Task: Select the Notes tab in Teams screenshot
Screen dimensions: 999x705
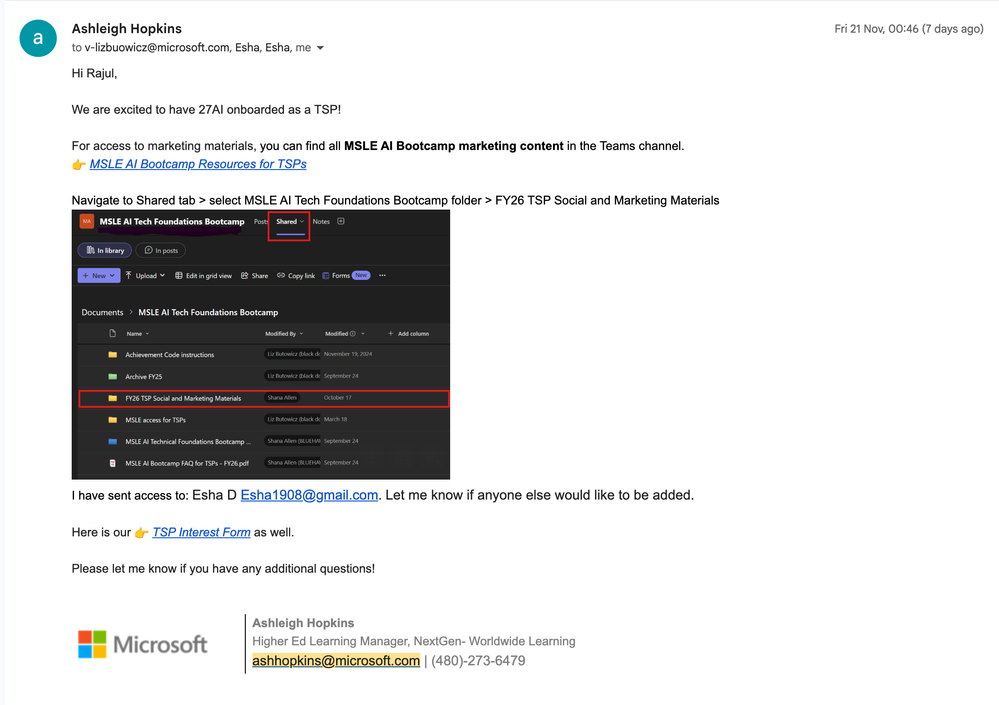Action: coord(321,222)
